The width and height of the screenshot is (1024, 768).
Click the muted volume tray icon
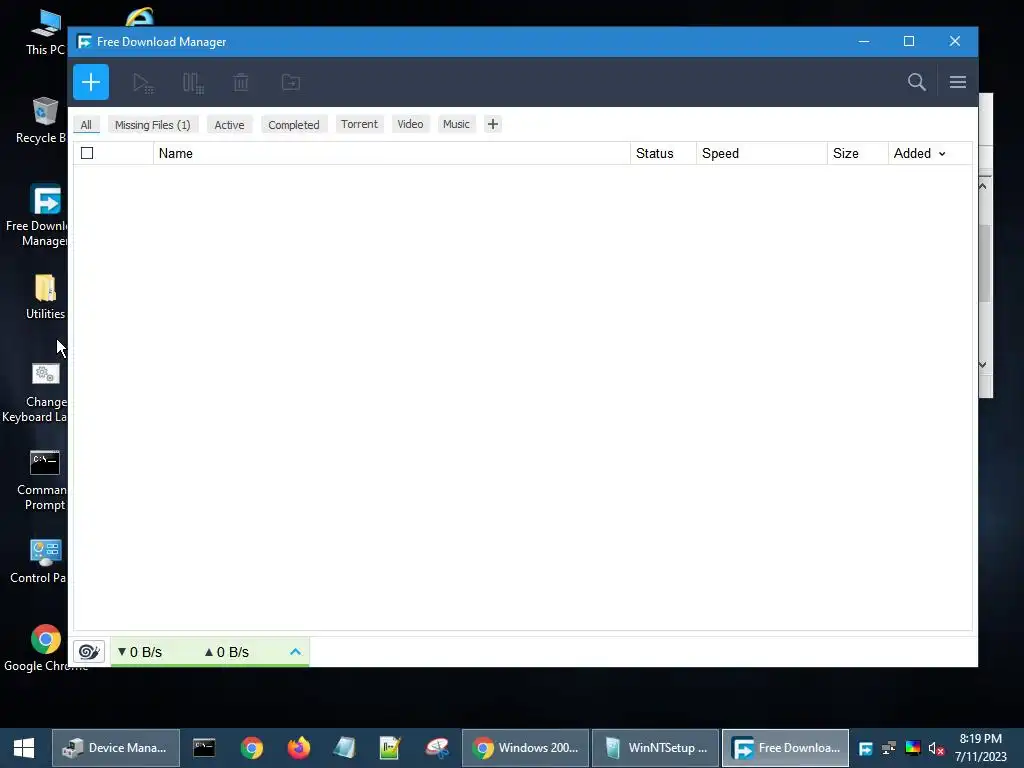click(936, 748)
